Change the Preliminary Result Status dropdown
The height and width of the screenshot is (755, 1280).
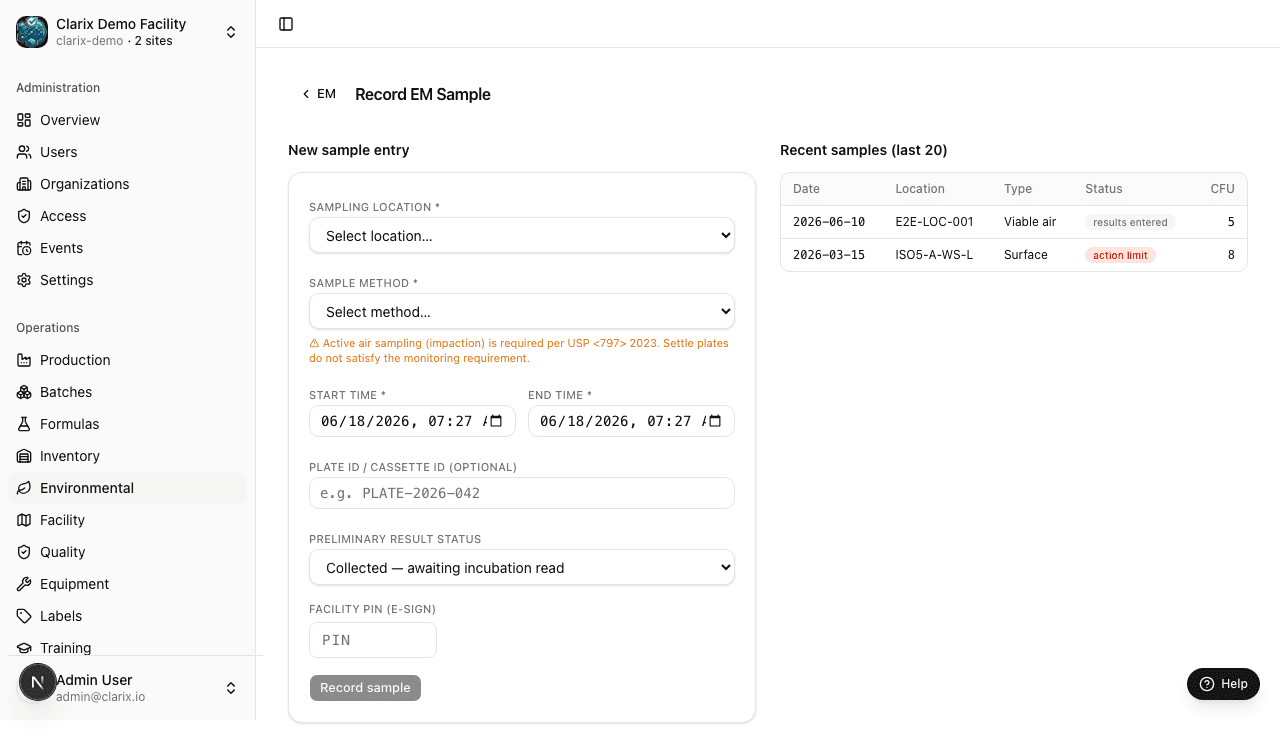[522, 568]
